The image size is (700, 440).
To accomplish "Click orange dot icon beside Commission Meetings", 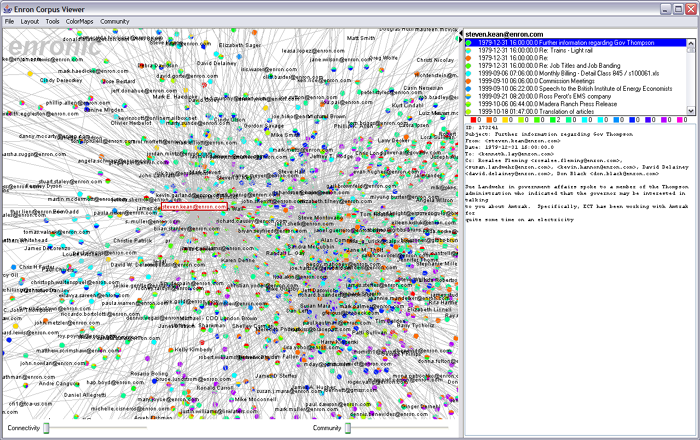I will (469, 81).
